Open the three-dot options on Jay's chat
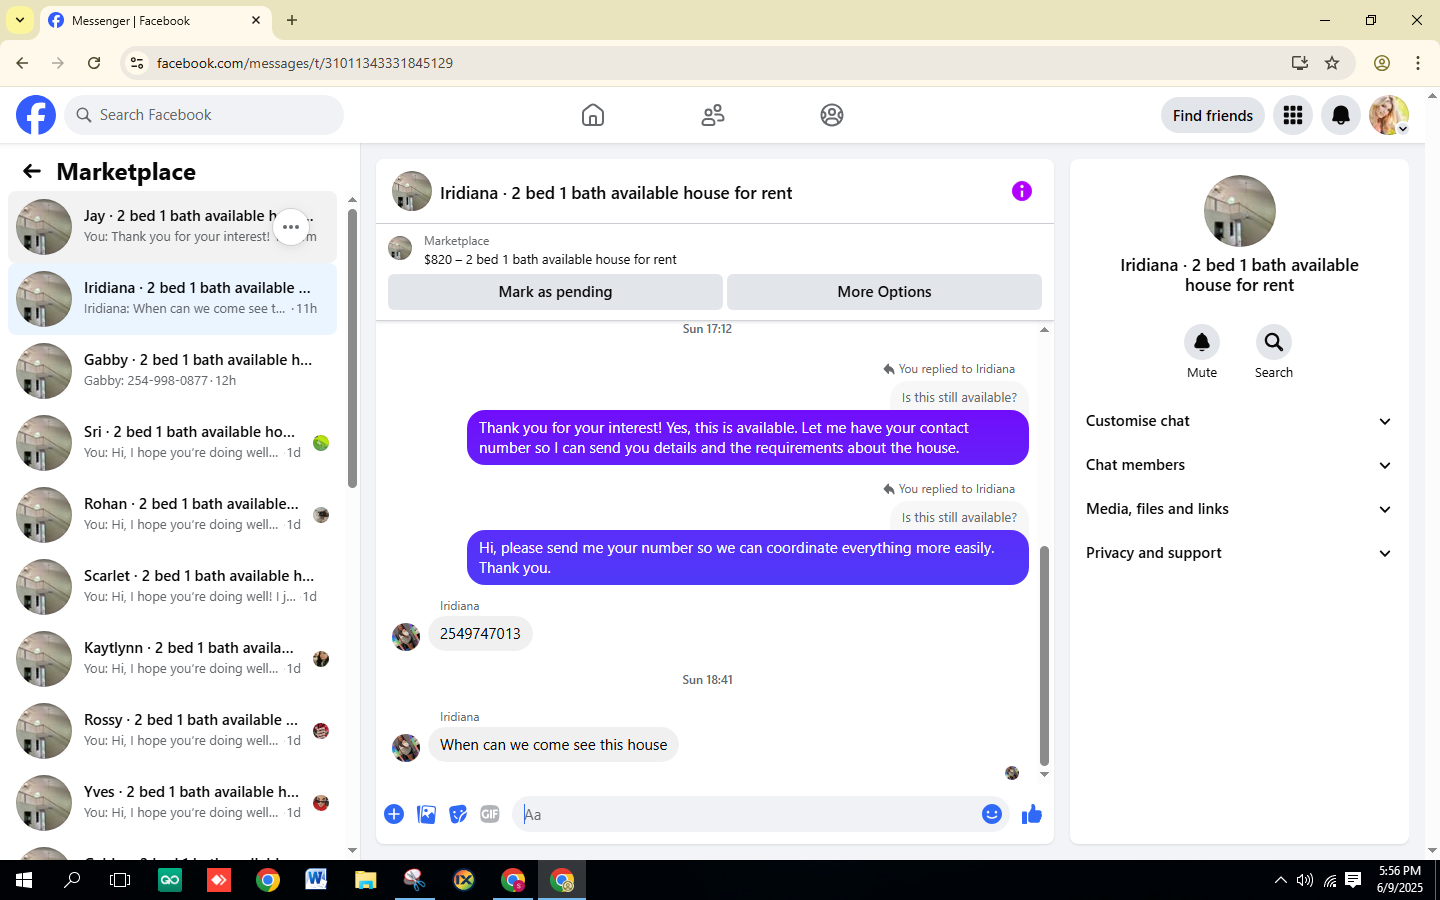 (x=291, y=227)
